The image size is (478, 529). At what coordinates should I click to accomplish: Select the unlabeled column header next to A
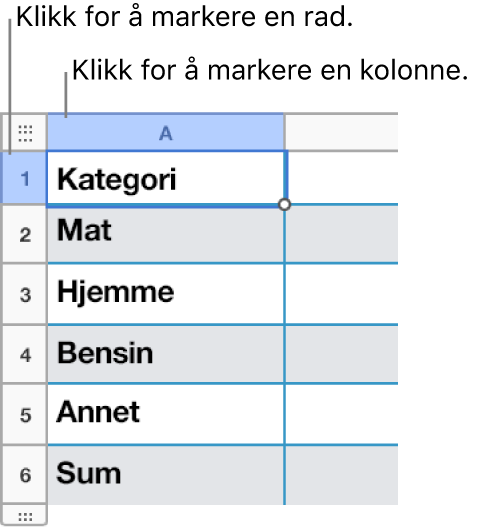pyautogui.click(x=342, y=133)
